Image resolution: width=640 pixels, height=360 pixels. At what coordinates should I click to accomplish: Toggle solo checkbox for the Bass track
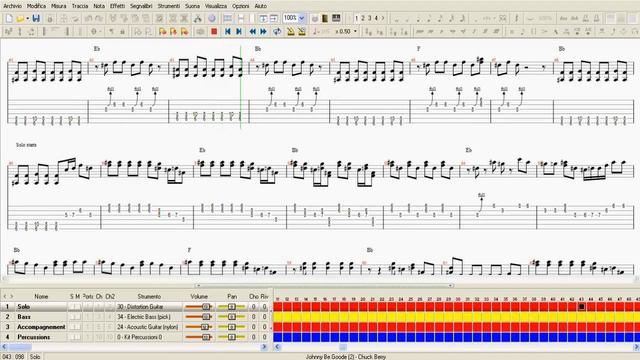pos(72,317)
